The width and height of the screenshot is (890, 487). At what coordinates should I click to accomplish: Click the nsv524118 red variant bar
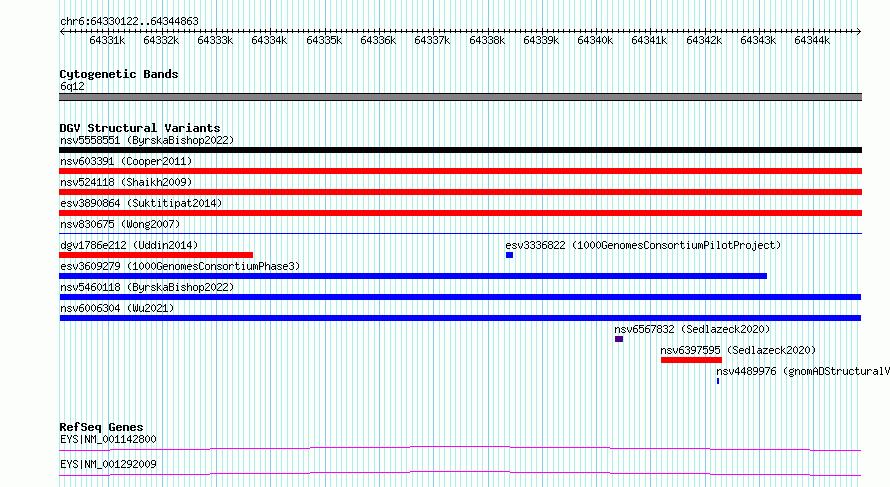click(x=460, y=192)
